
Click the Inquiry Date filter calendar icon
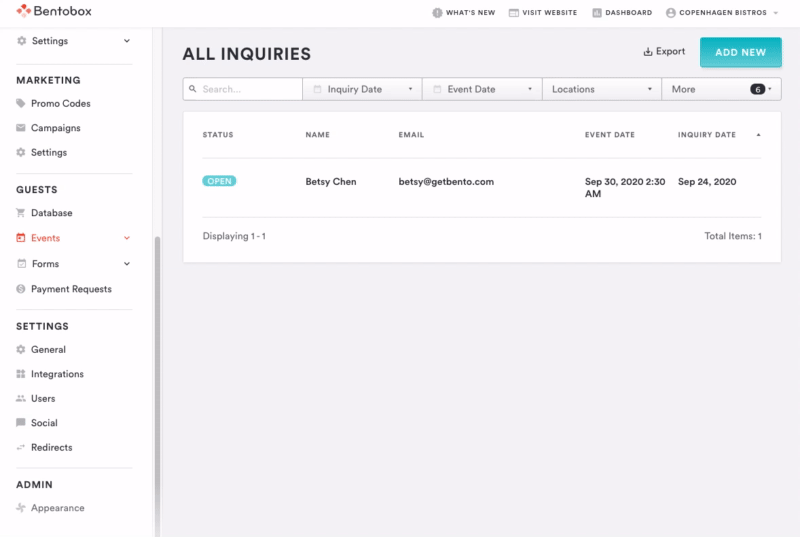[x=317, y=89]
